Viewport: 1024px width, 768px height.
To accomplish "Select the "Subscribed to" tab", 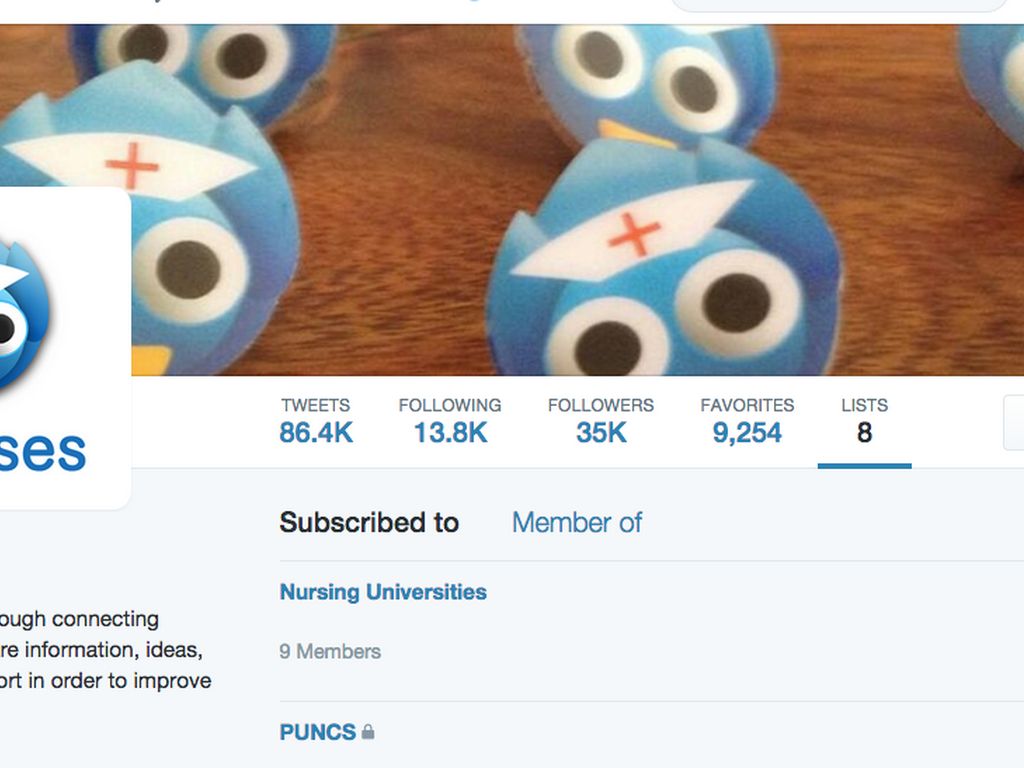I will coord(369,522).
